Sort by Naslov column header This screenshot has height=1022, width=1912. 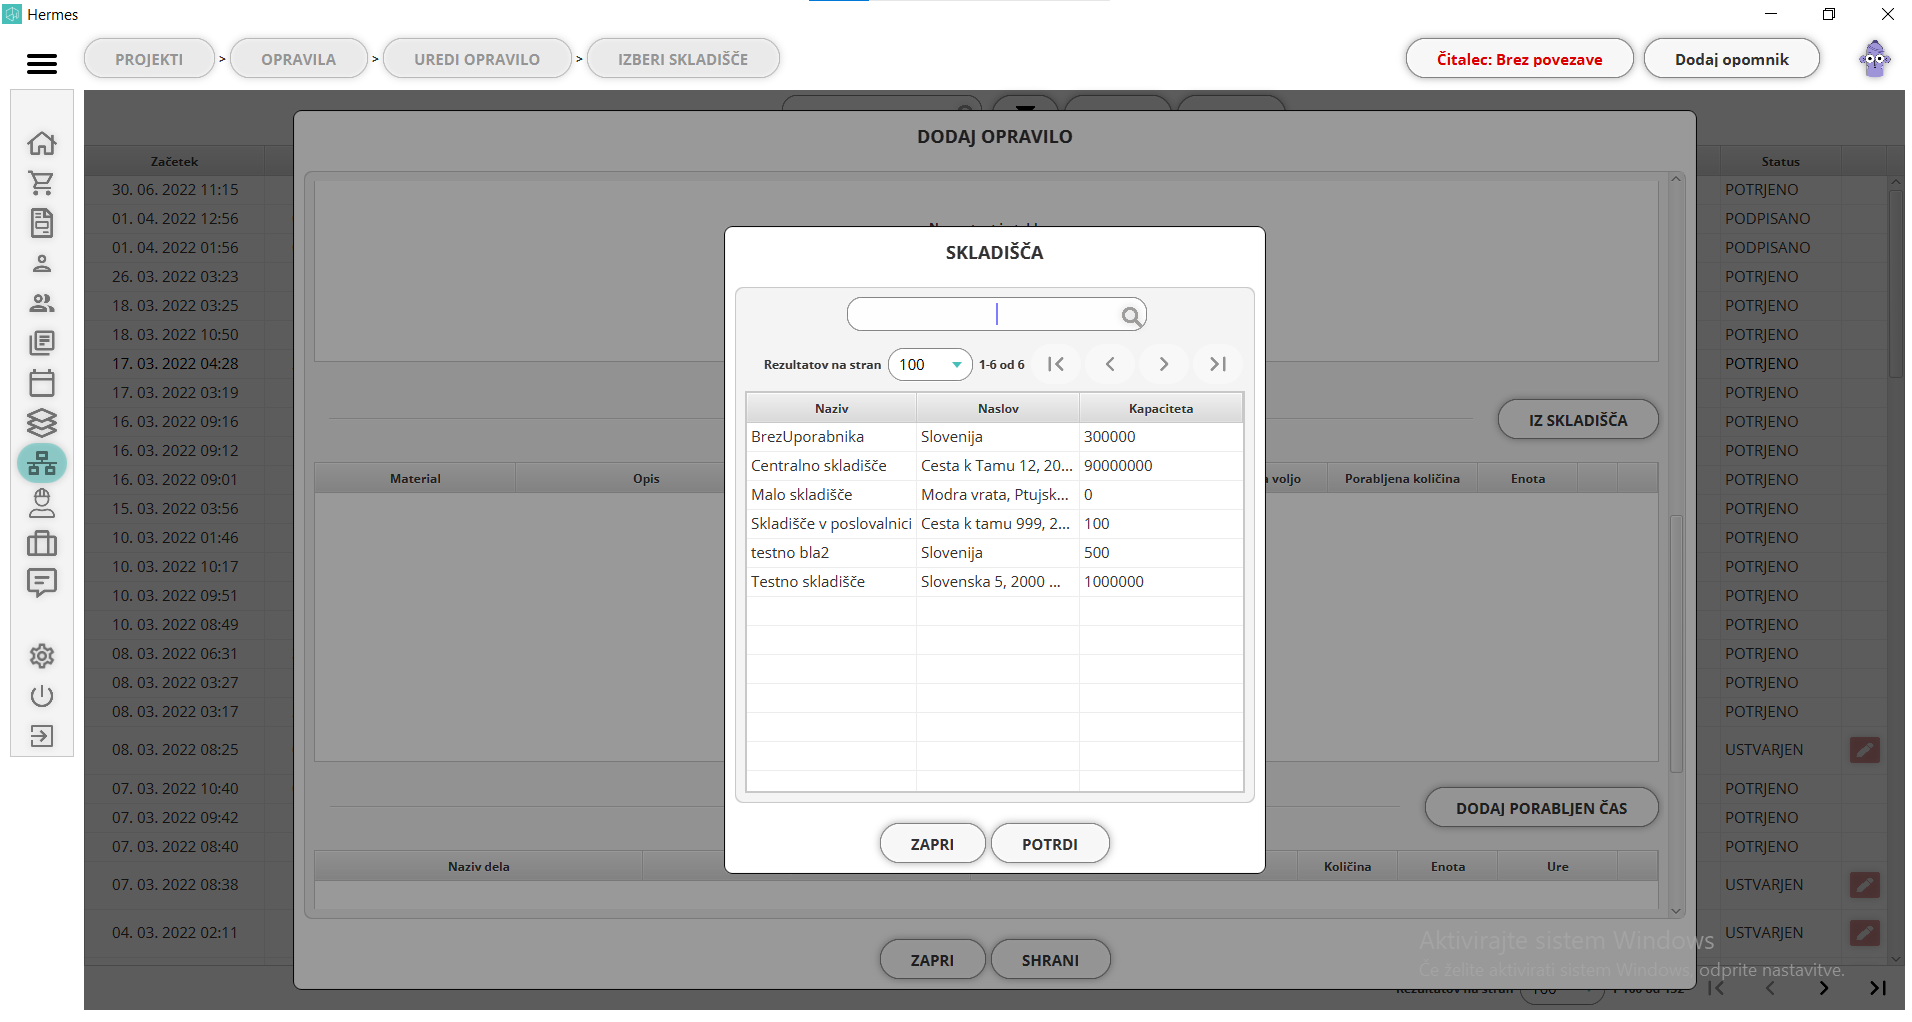tap(998, 408)
